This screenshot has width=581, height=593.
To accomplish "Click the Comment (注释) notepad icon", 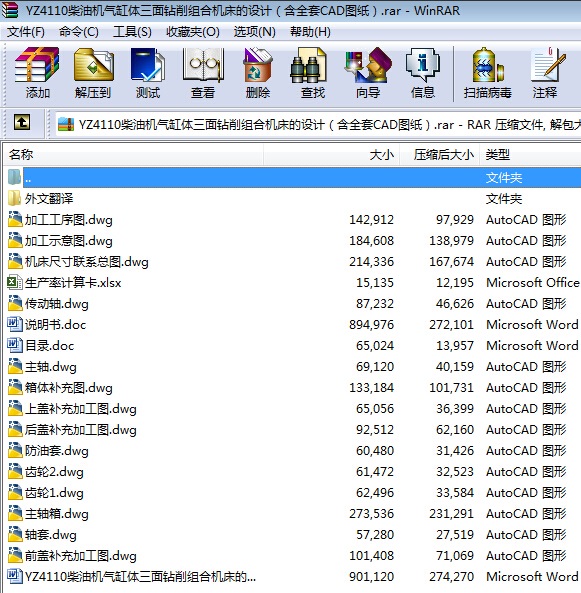I will [x=547, y=65].
